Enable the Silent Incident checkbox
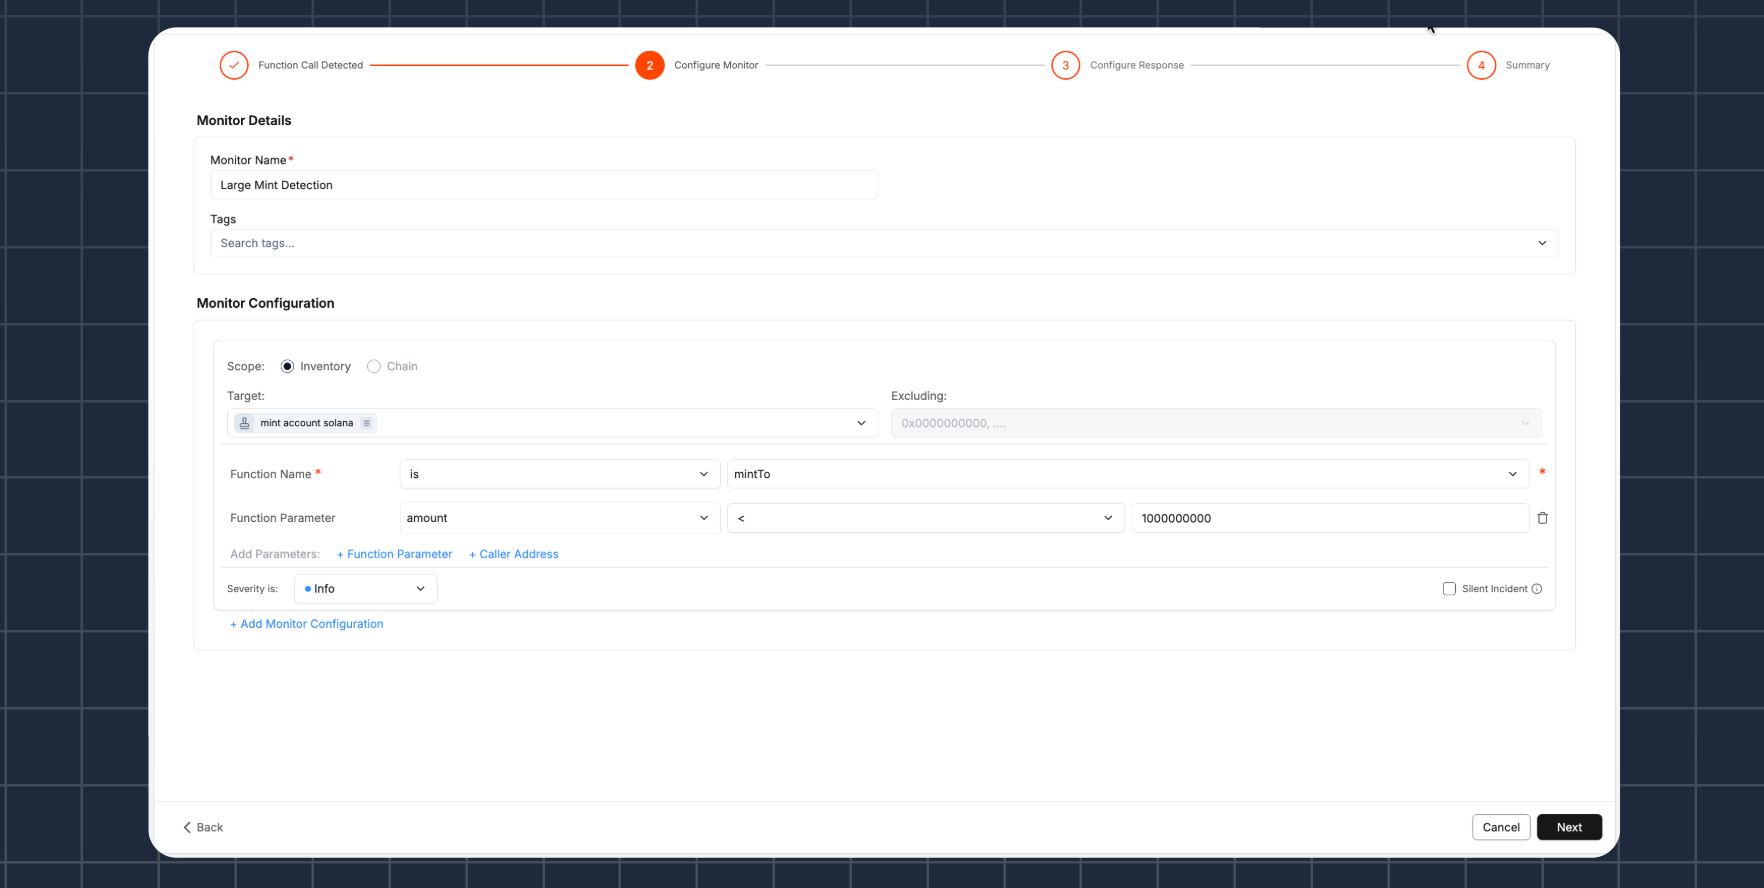Image resolution: width=1764 pixels, height=888 pixels. [1449, 589]
